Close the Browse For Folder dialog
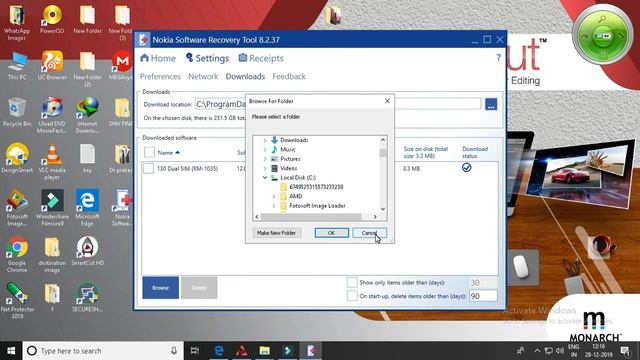640x360 pixels. [387, 101]
